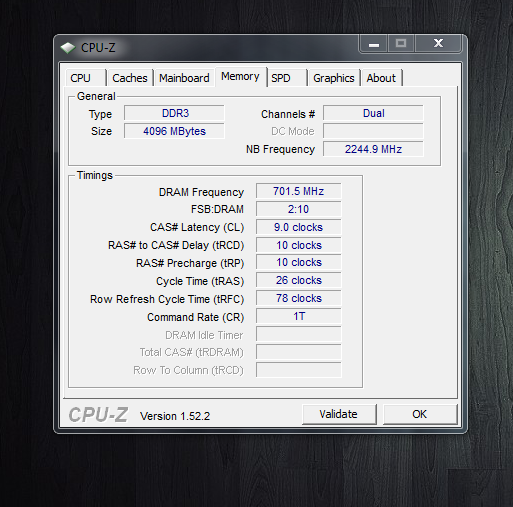The width and height of the screenshot is (513, 507).
Task: Click the RAS# Precharge value 10 clocks
Action: 299,262
